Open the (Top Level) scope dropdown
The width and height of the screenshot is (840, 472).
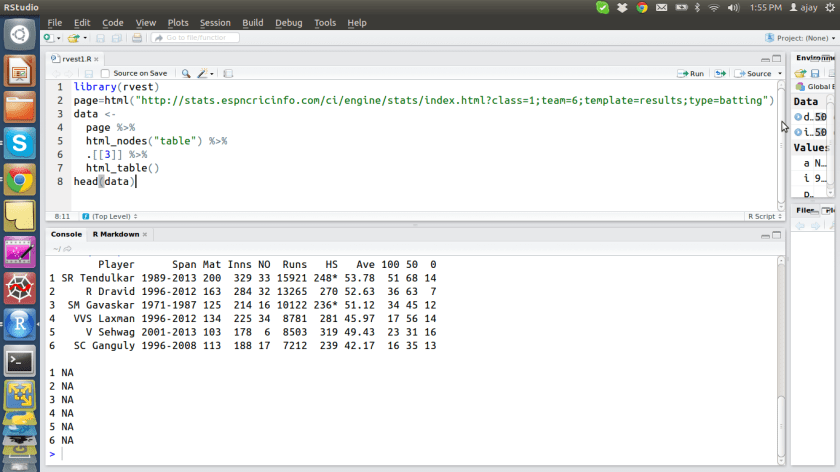click(110, 216)
